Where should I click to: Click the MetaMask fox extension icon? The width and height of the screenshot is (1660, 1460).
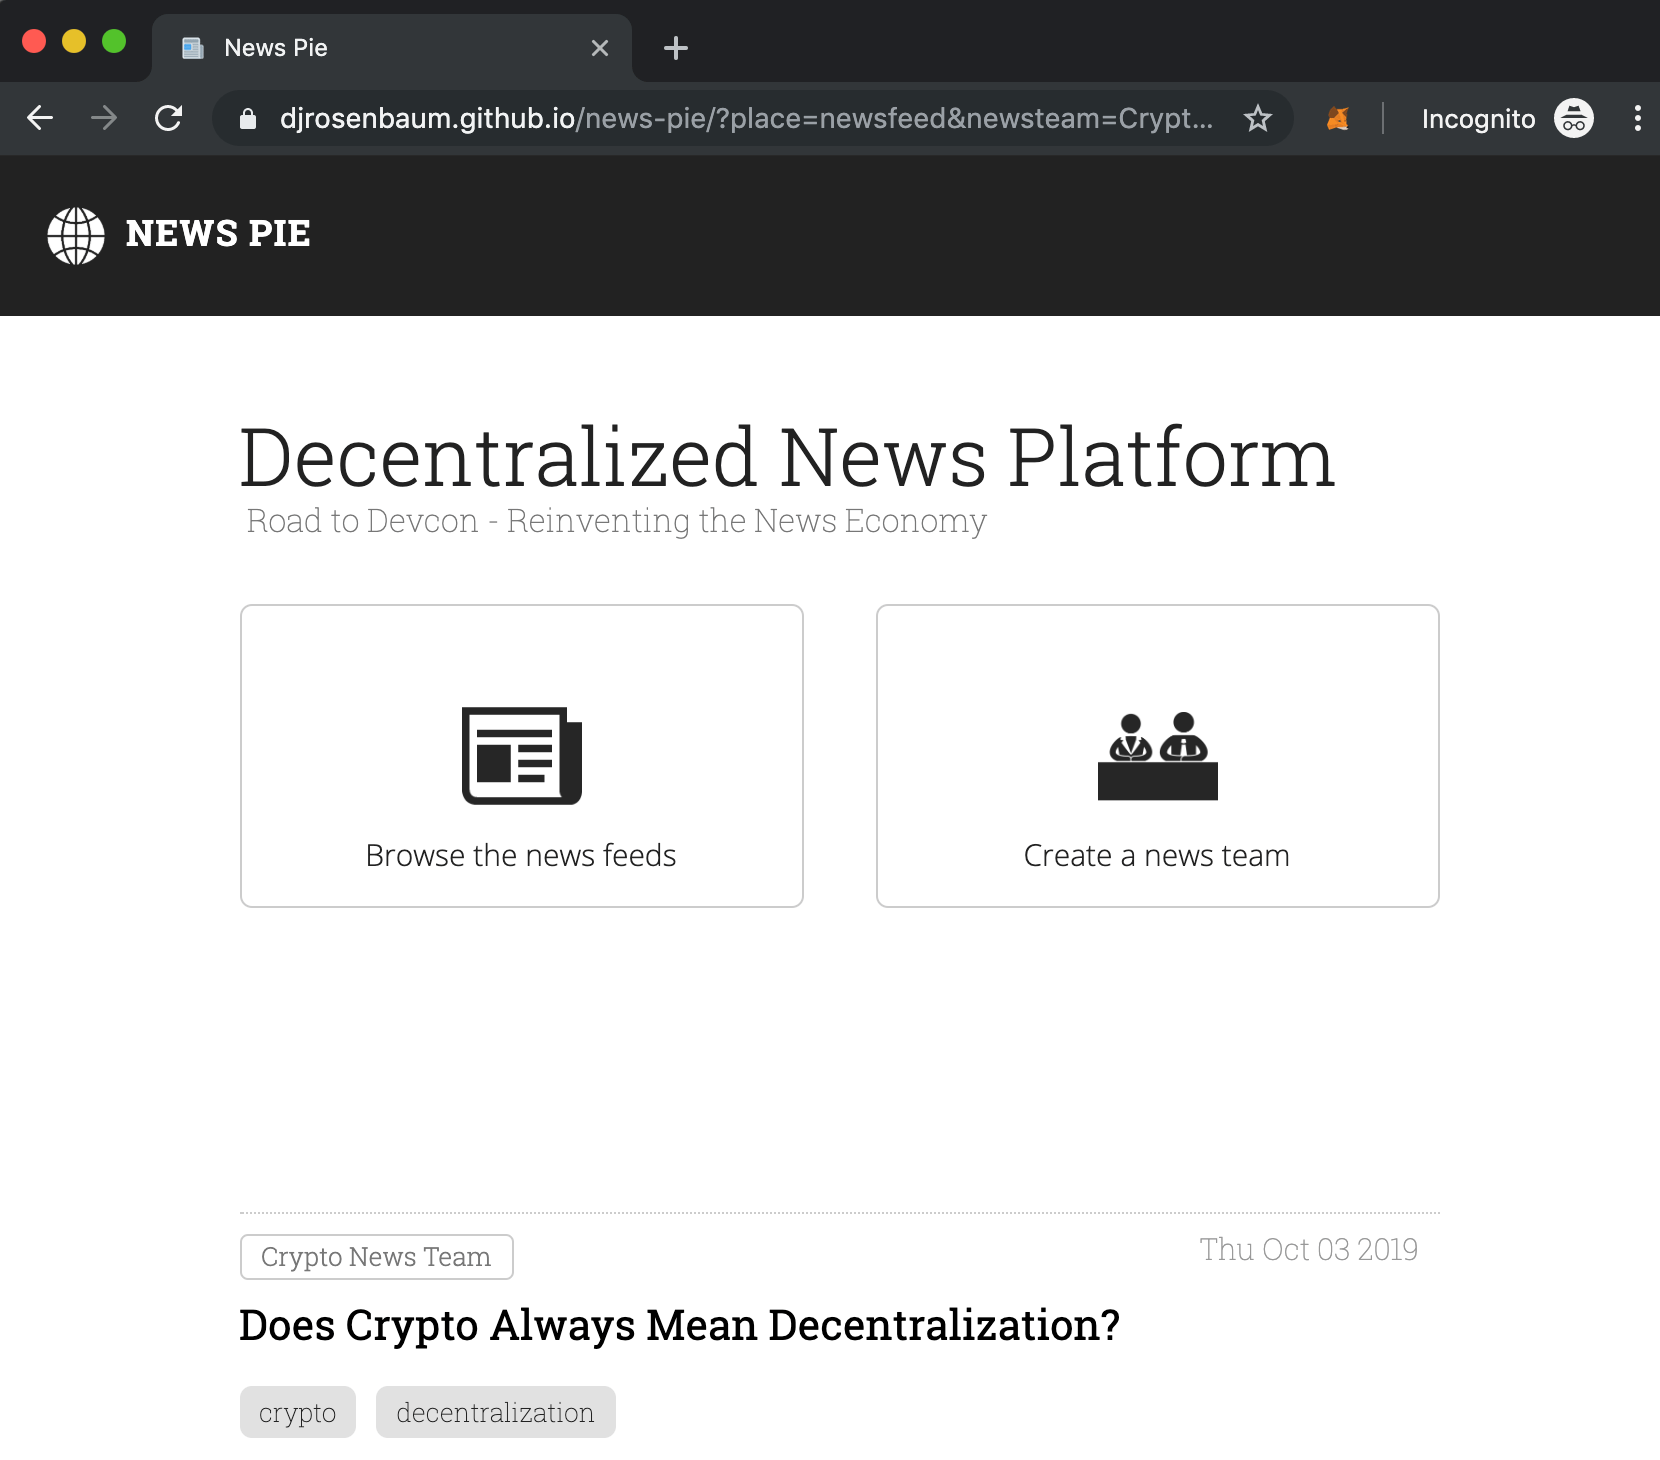click(x=1337, y=119)
